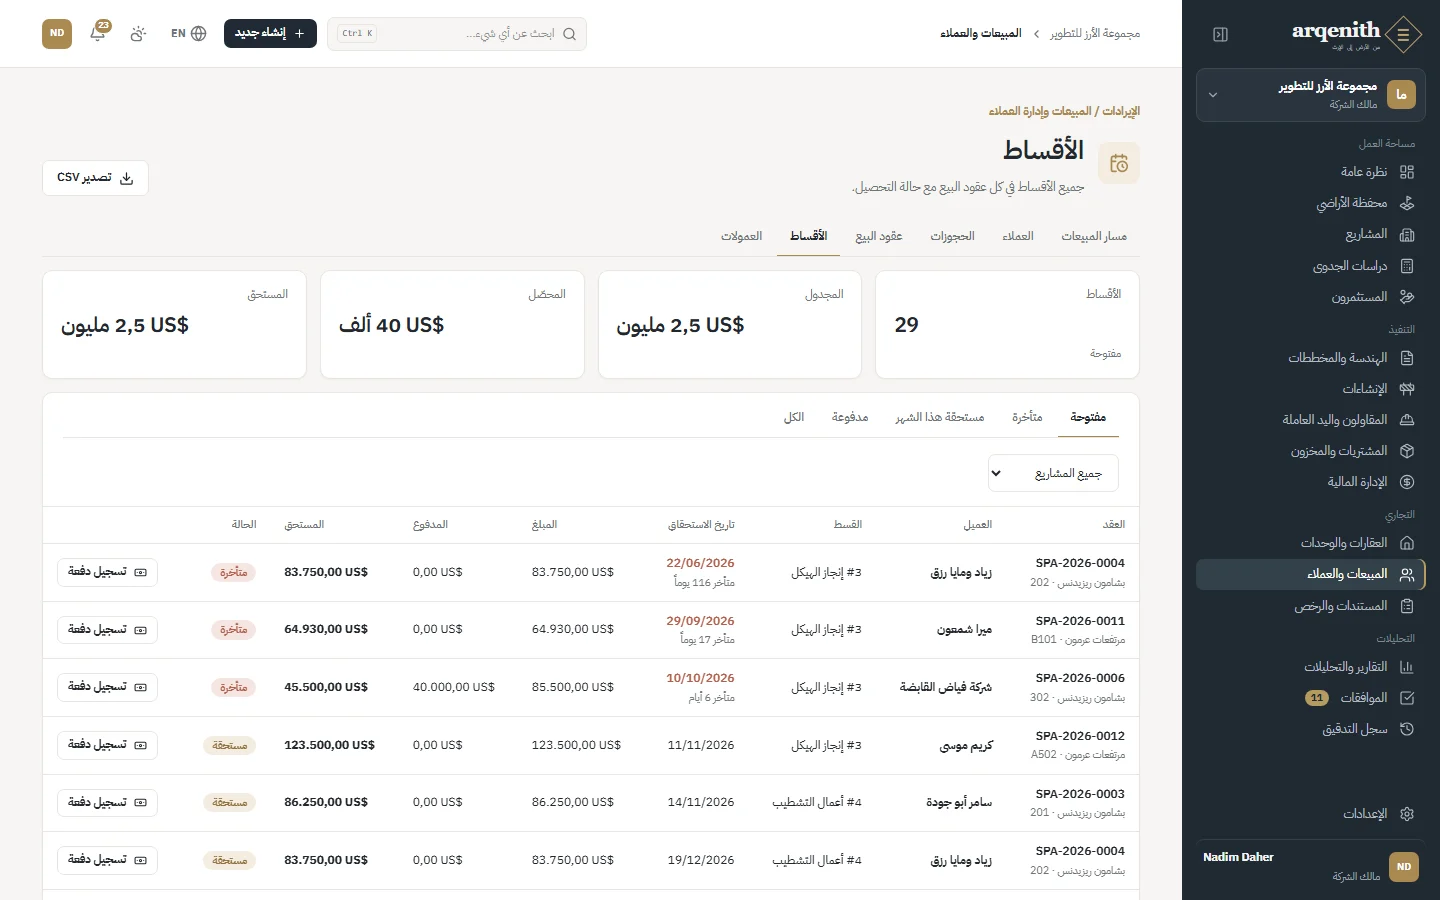Record payment for كريم موسى installment
The width and height of the screenshot is (1440, 900).
pyautogui.click(x=107, y=745)
